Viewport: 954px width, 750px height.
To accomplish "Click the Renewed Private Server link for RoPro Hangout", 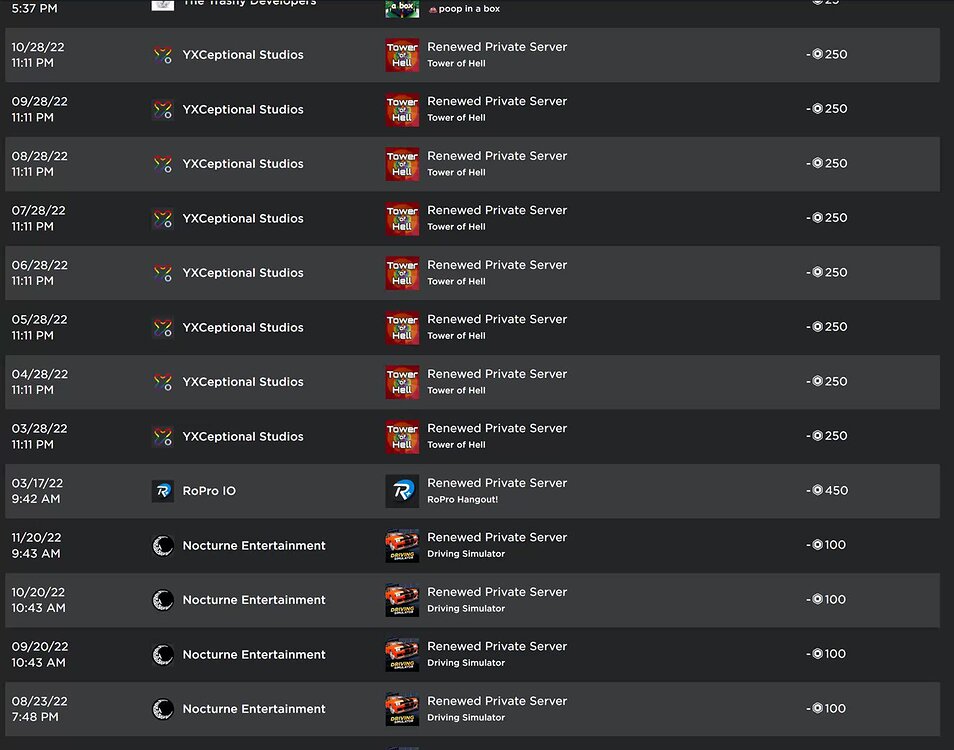I will coord(497,482).
